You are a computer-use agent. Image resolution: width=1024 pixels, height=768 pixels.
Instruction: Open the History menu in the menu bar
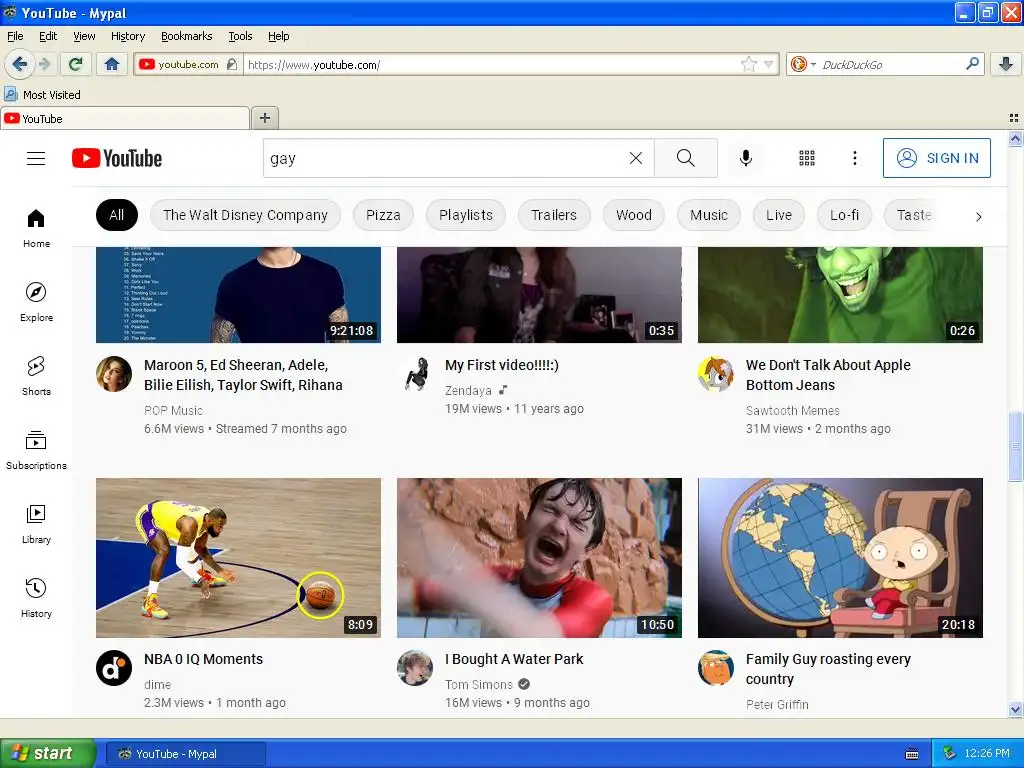pos(127,36)
